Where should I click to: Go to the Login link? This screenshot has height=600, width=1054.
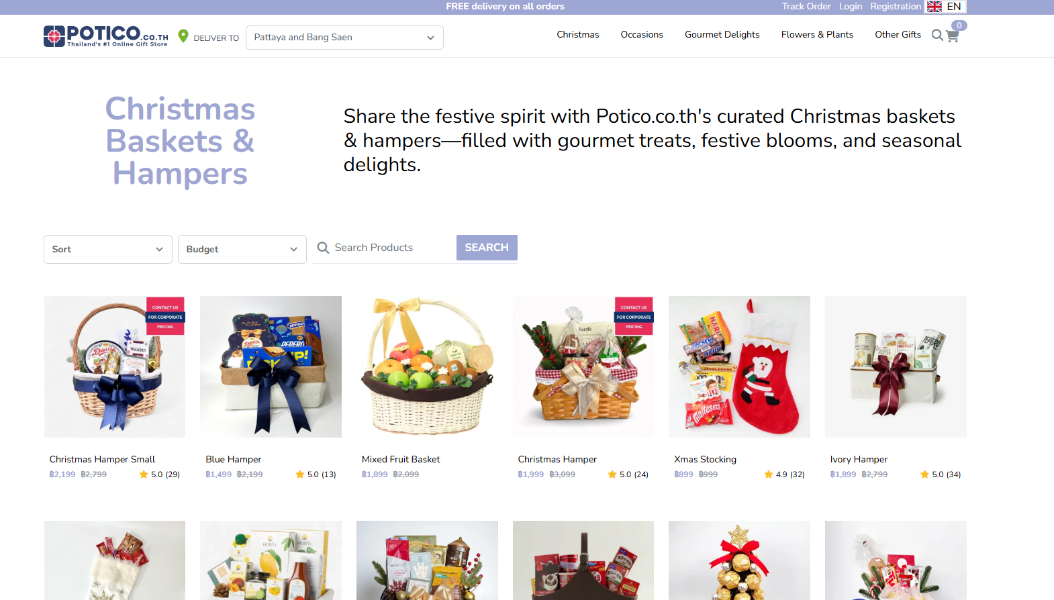[x=850, y=6]
